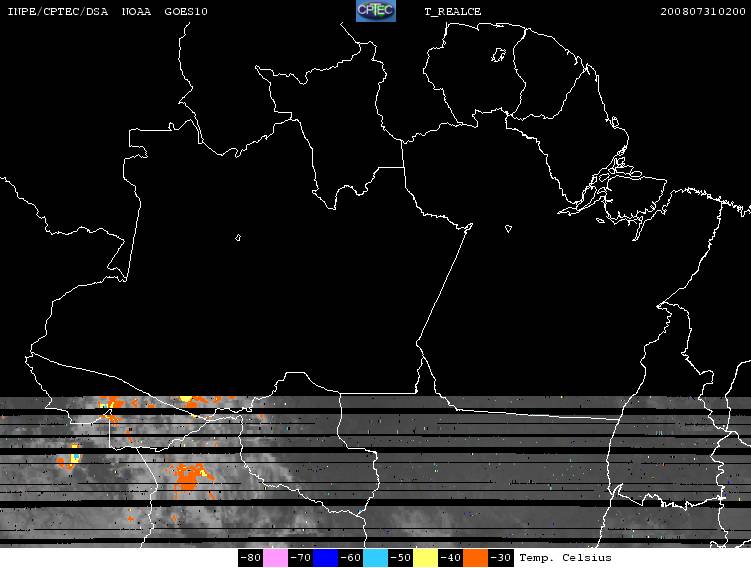Screen dimensions: 751x568
Task: Select the orange -40 color swatch
Action: click(476, 558)
